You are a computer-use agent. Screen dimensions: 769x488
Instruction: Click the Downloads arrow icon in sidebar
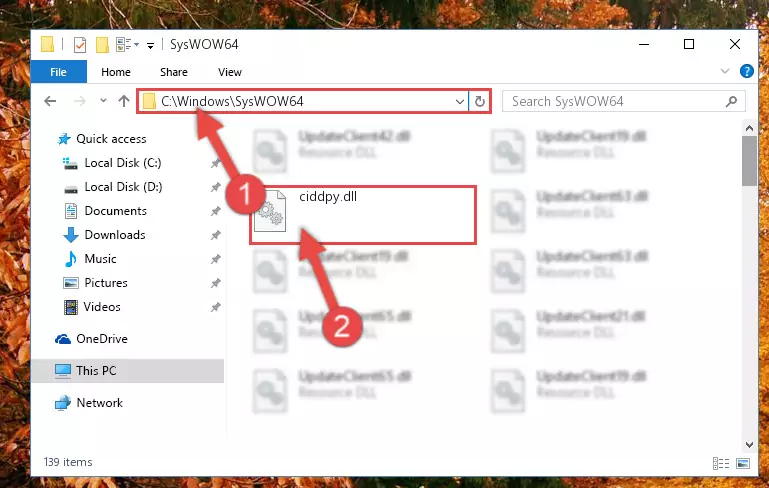pos(71,235)
